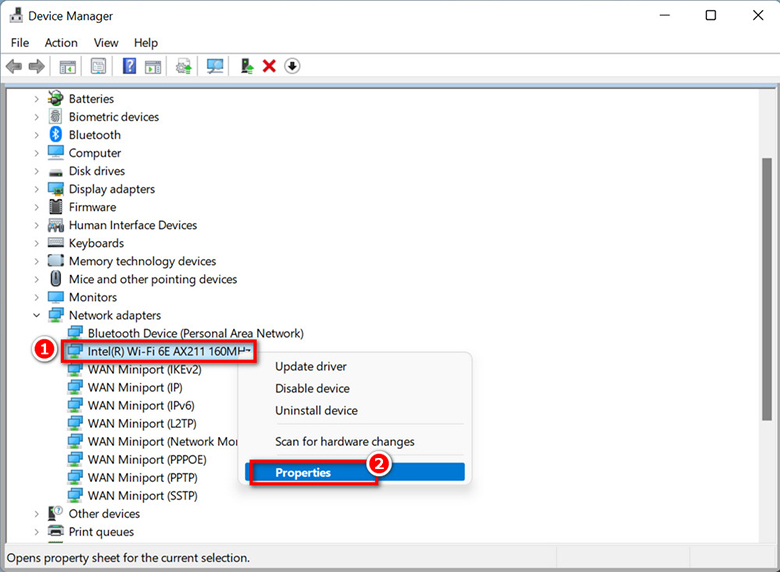Screen dimensions: 780x572
Task: Click the red X uninstall device icon
Action: 269,66
